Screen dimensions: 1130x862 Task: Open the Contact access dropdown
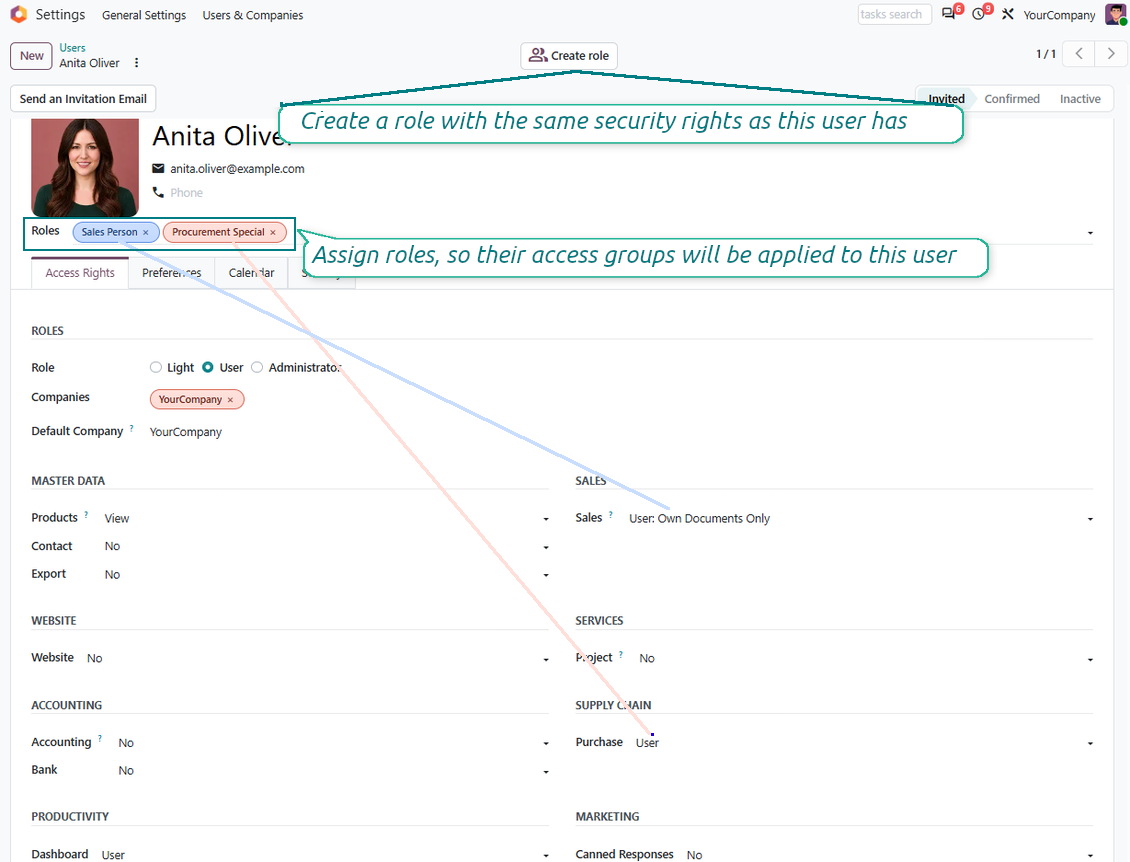pos(546,547)
